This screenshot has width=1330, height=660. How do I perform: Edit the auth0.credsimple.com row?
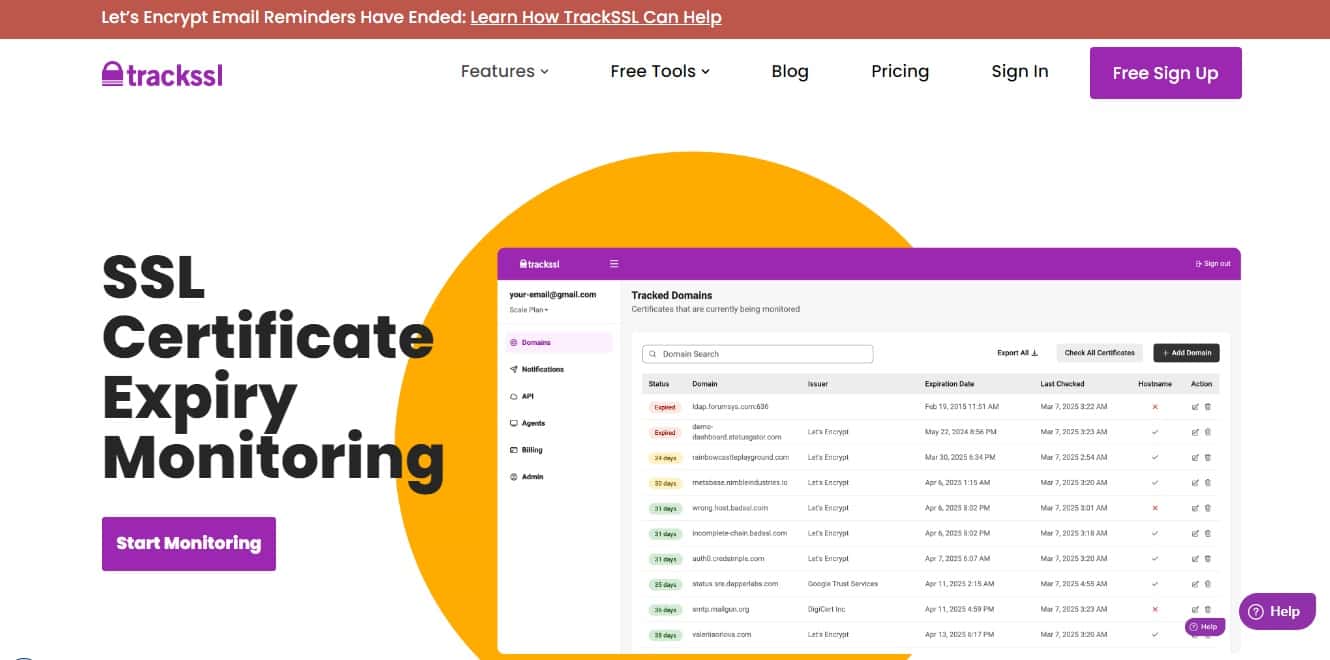click(x=1195, y=559)
